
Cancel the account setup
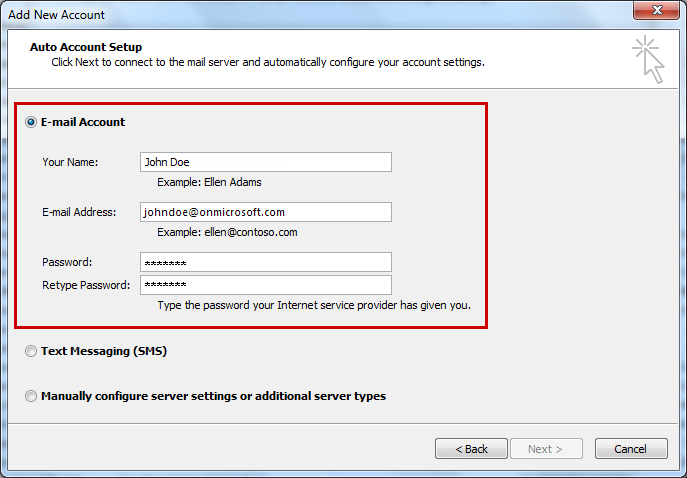(631, 449)
